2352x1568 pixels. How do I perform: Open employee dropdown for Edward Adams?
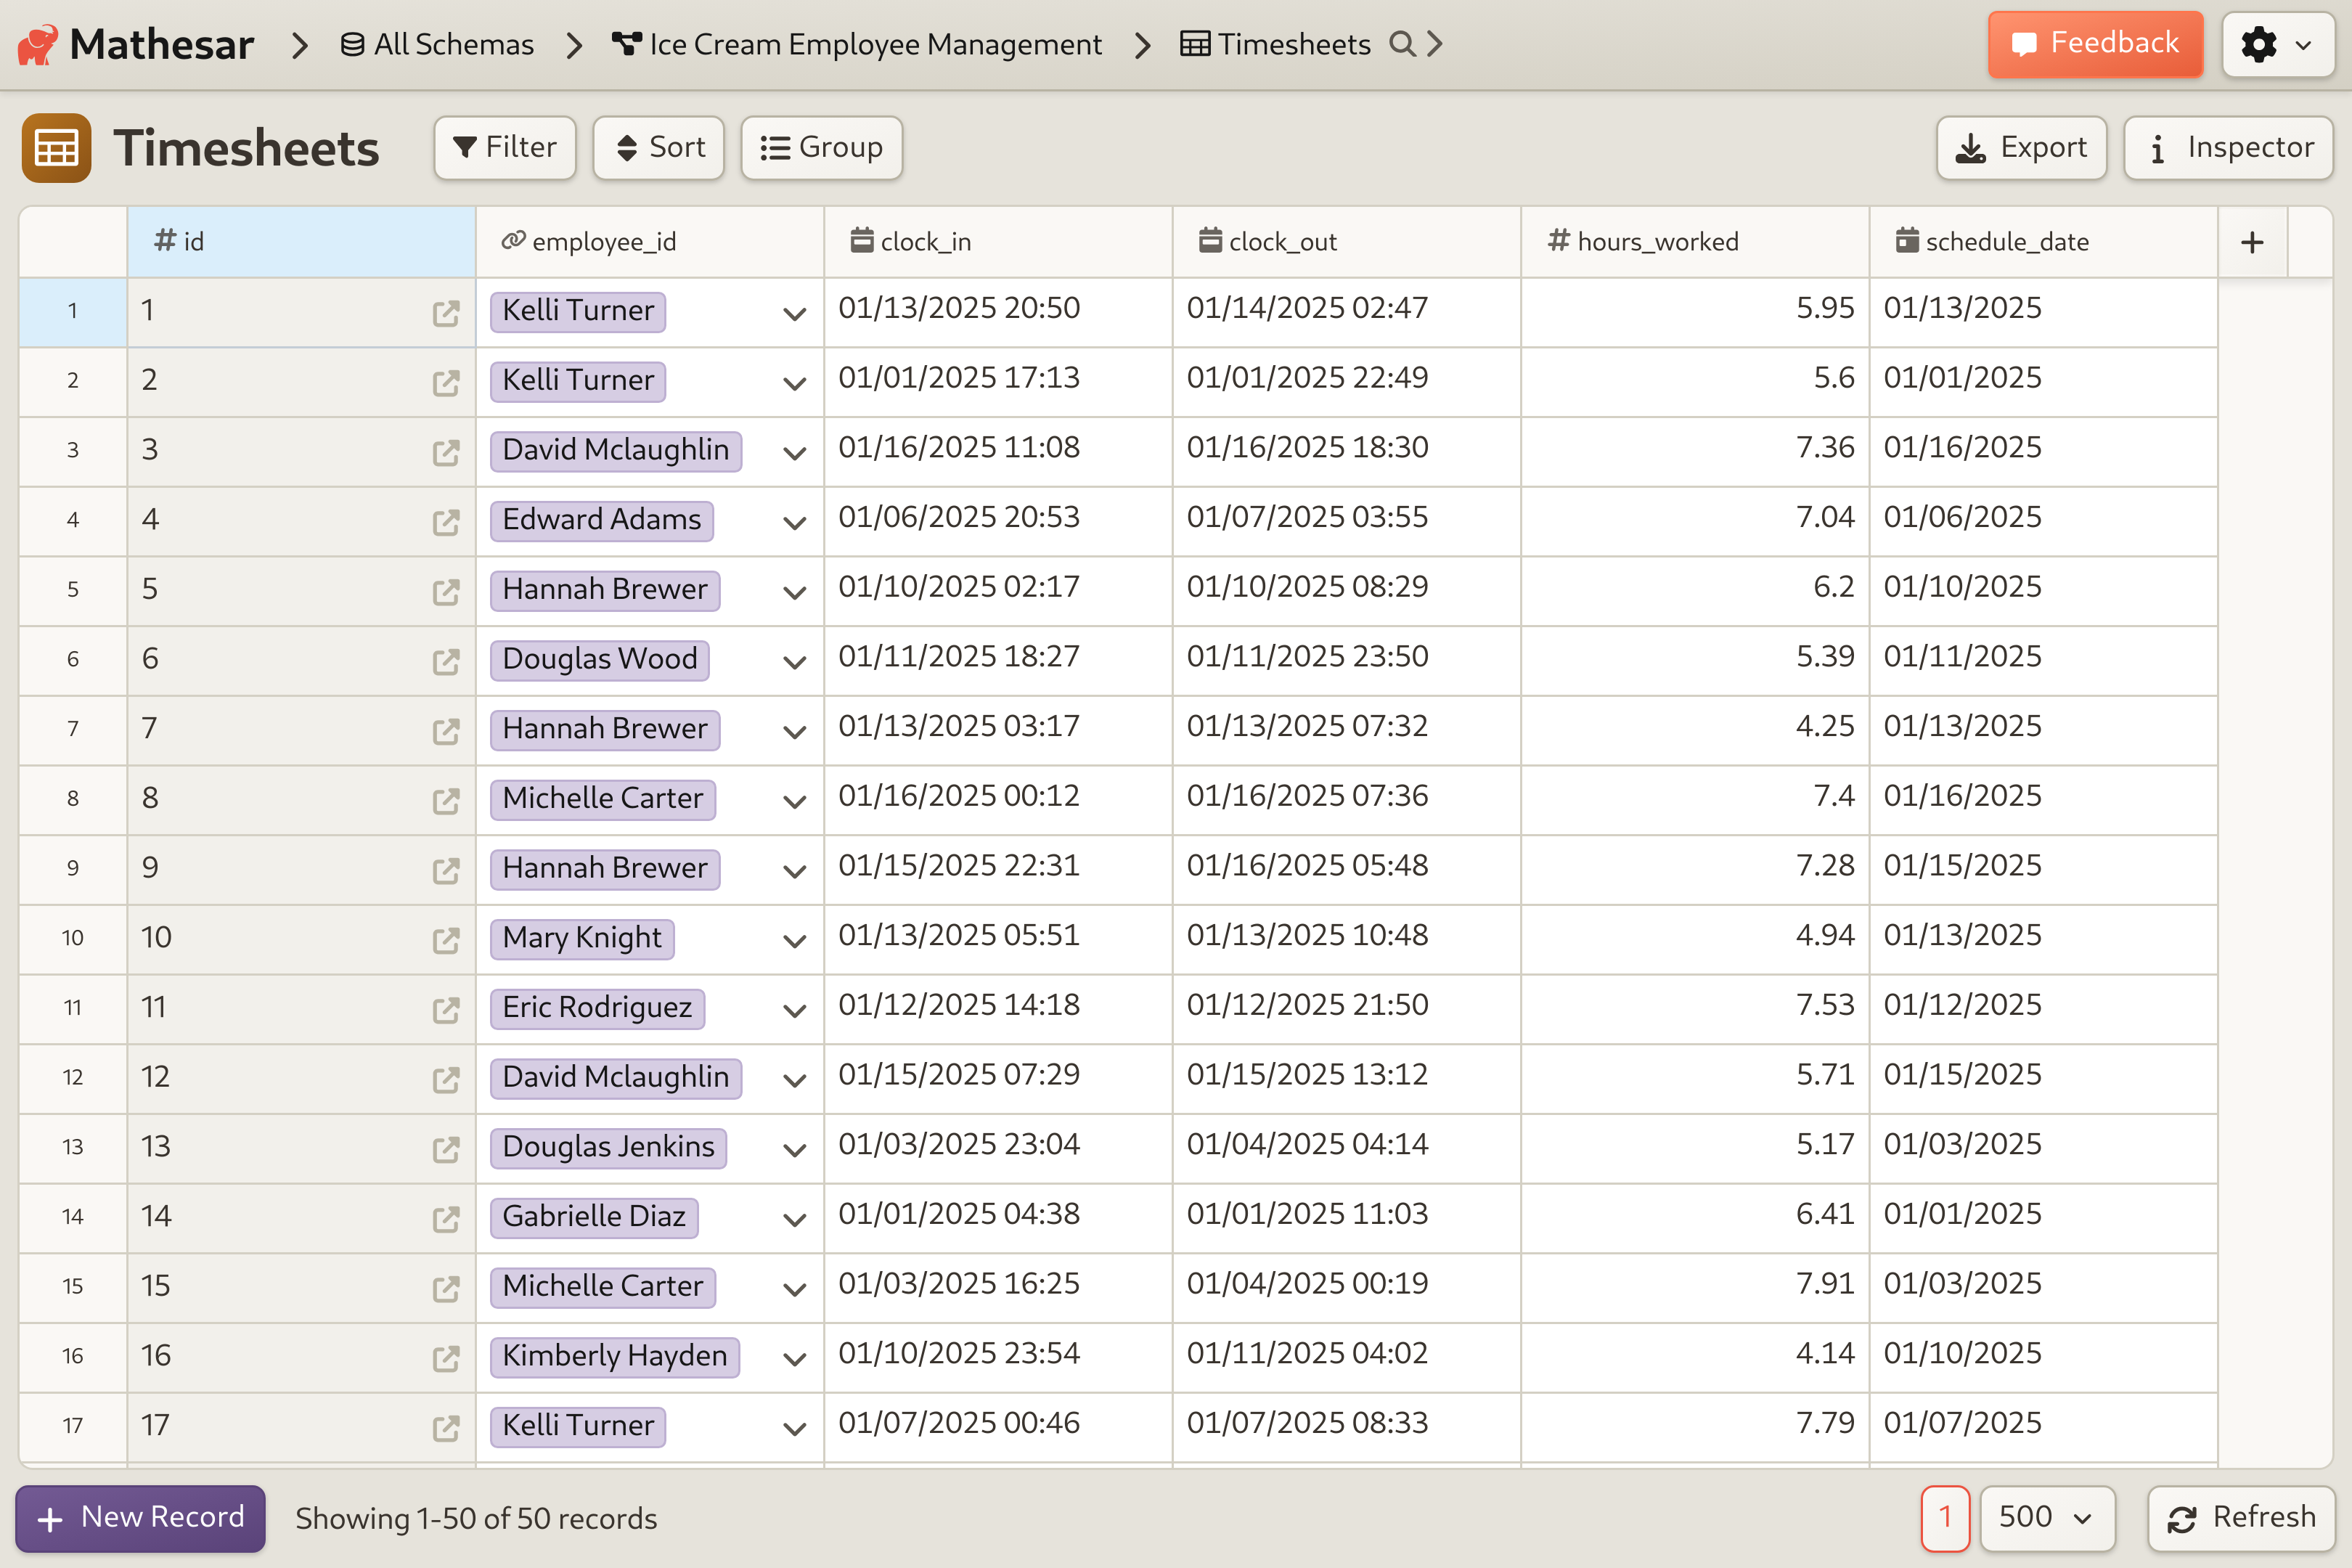[794, 523]
